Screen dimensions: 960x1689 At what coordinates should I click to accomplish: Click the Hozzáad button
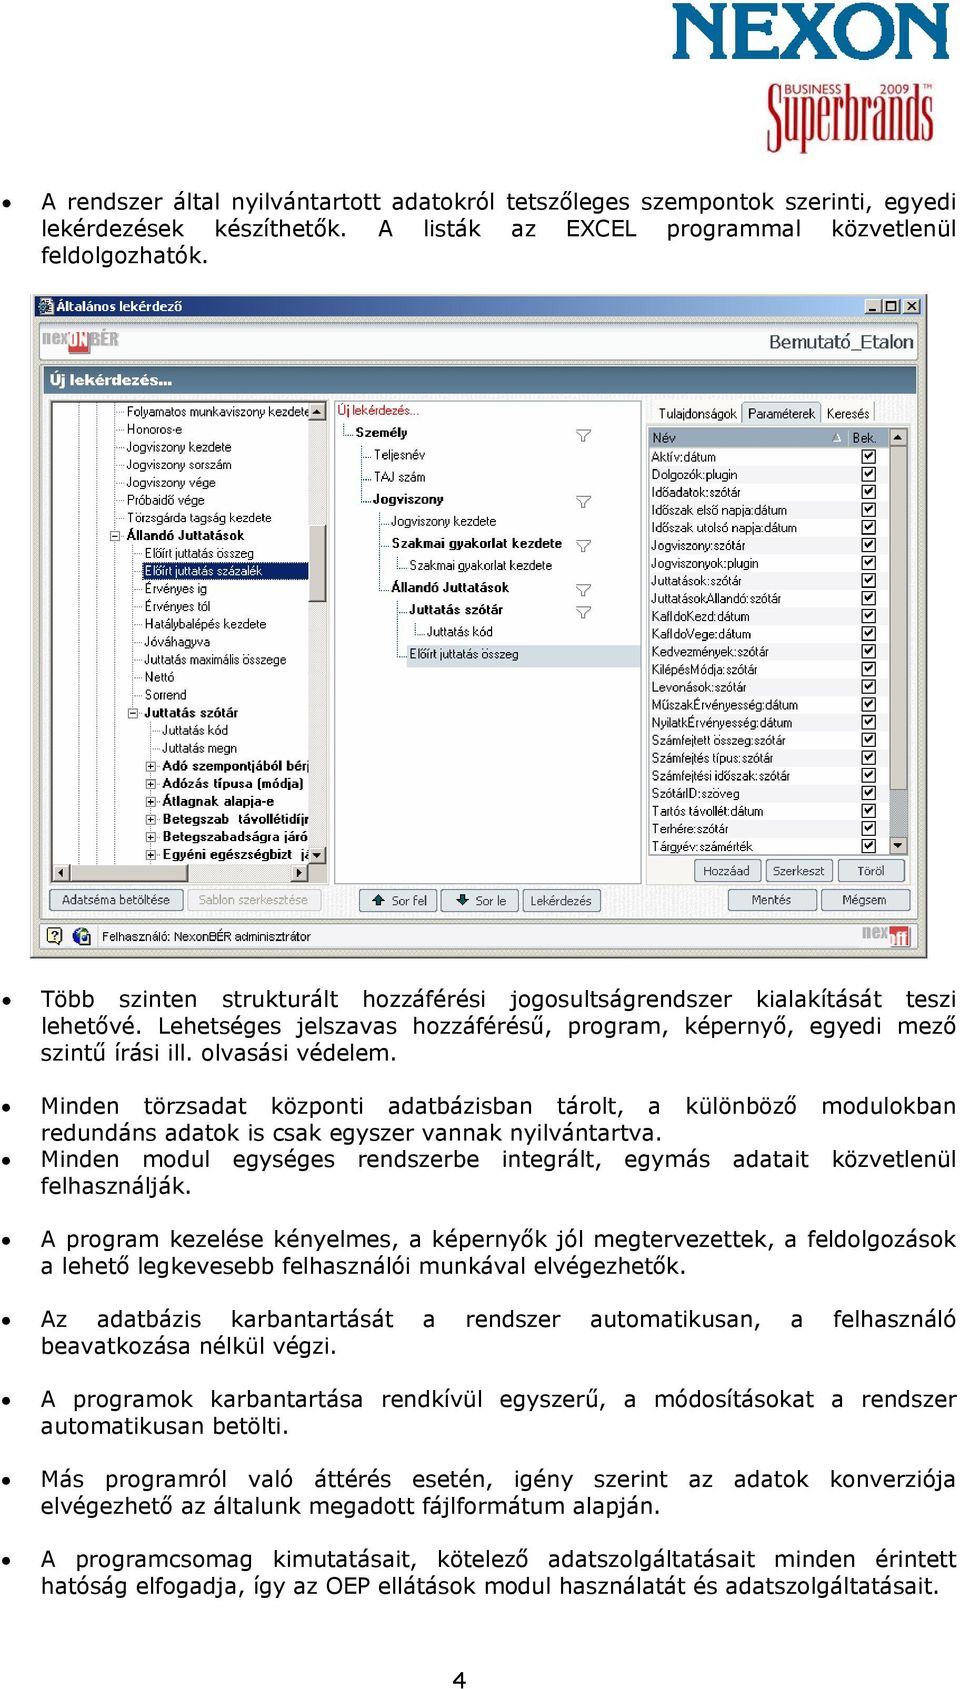(x=726, y=871)
